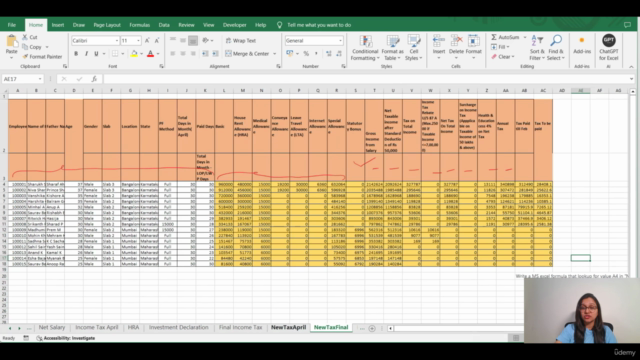
Task: Open the File menu
Action: 11,25
